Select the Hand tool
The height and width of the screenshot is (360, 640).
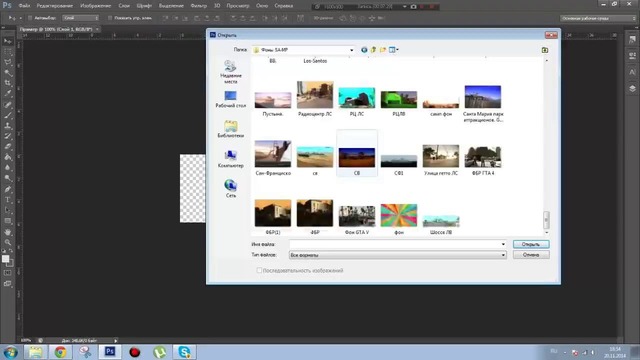(x=8, y=232)
